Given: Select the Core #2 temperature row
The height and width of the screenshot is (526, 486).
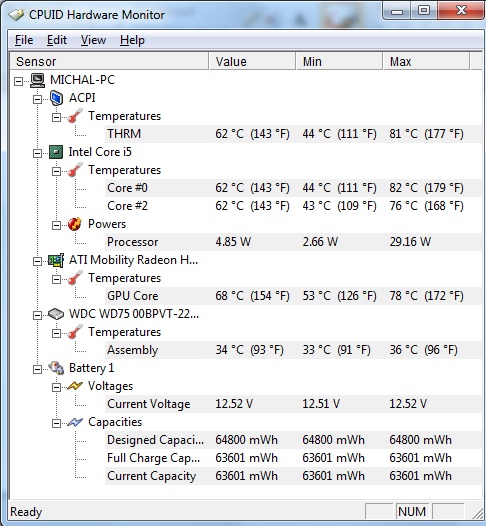Looking at the screenshot, I should (293, 206).
